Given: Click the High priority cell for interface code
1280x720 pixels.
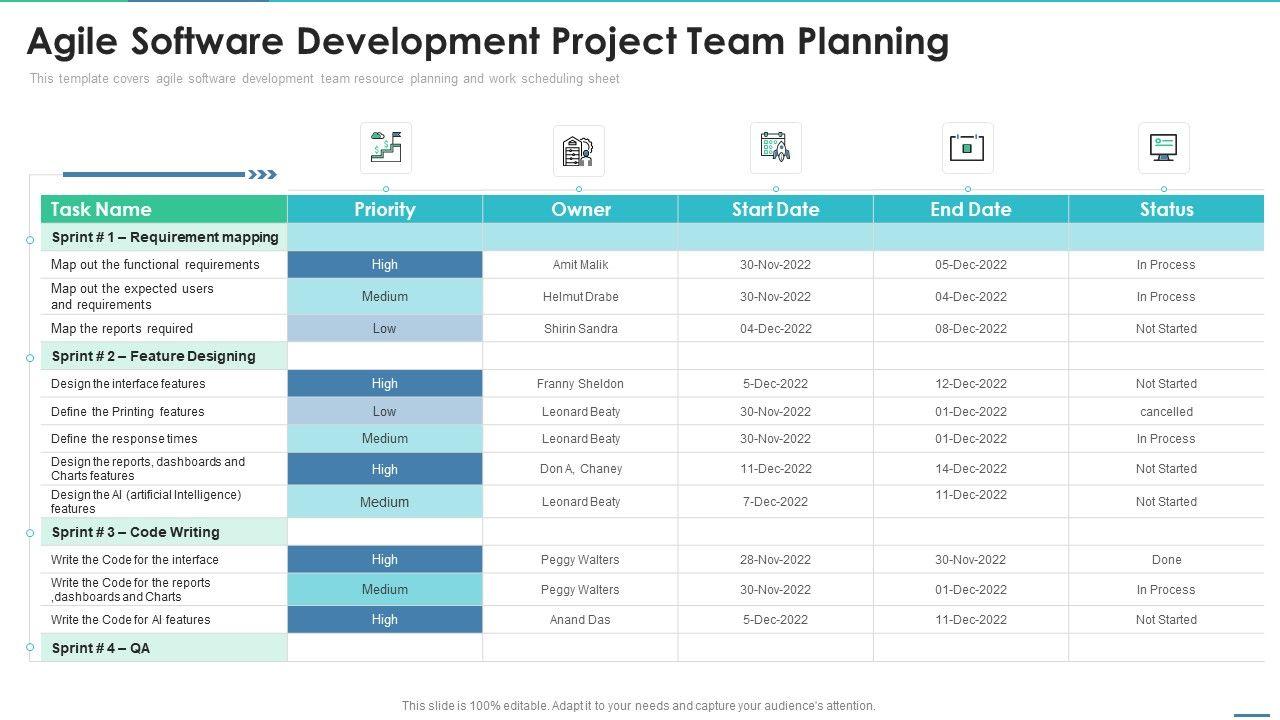Looking at the screenshot, I should coord(385,560).
